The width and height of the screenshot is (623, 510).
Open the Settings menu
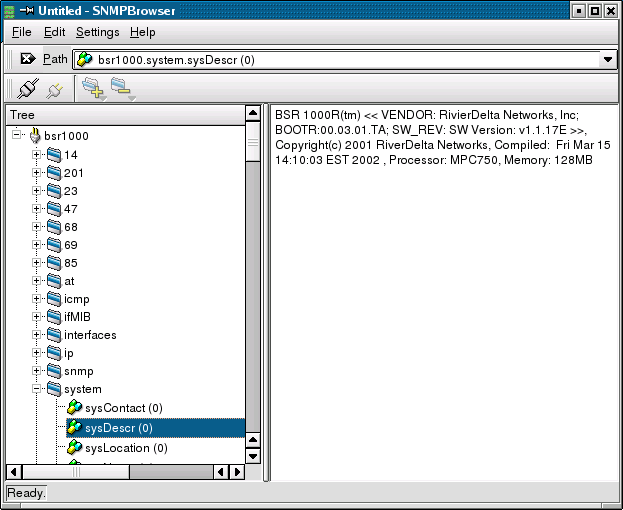click(x=98, y=32)
